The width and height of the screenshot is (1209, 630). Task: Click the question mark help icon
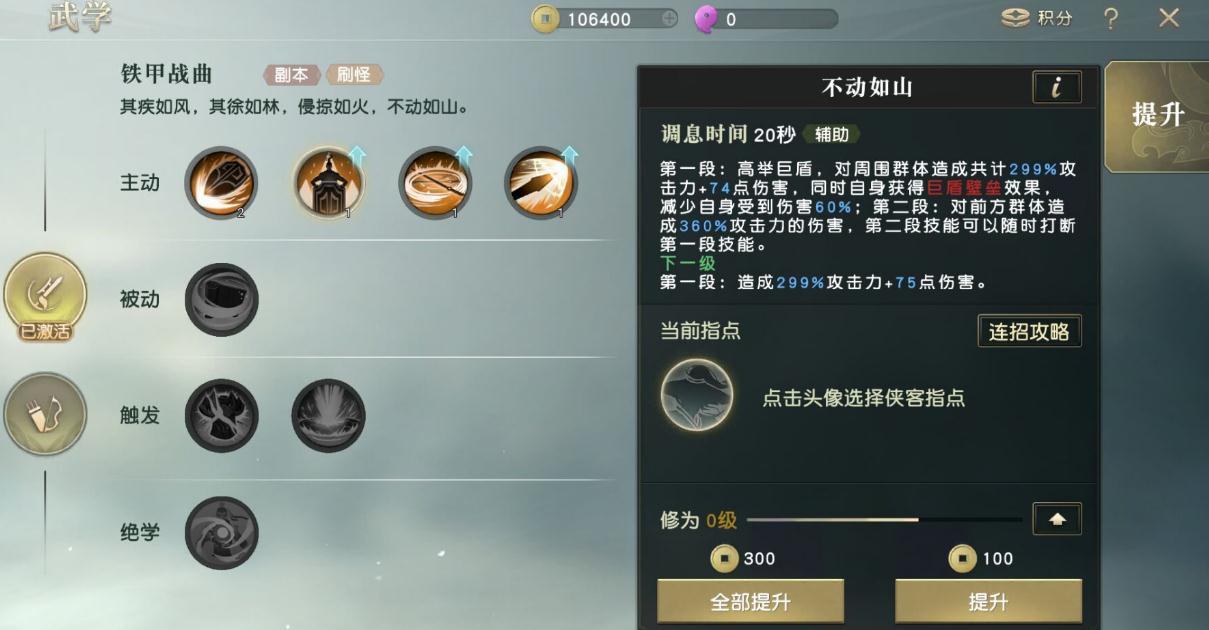point(1111,18)
